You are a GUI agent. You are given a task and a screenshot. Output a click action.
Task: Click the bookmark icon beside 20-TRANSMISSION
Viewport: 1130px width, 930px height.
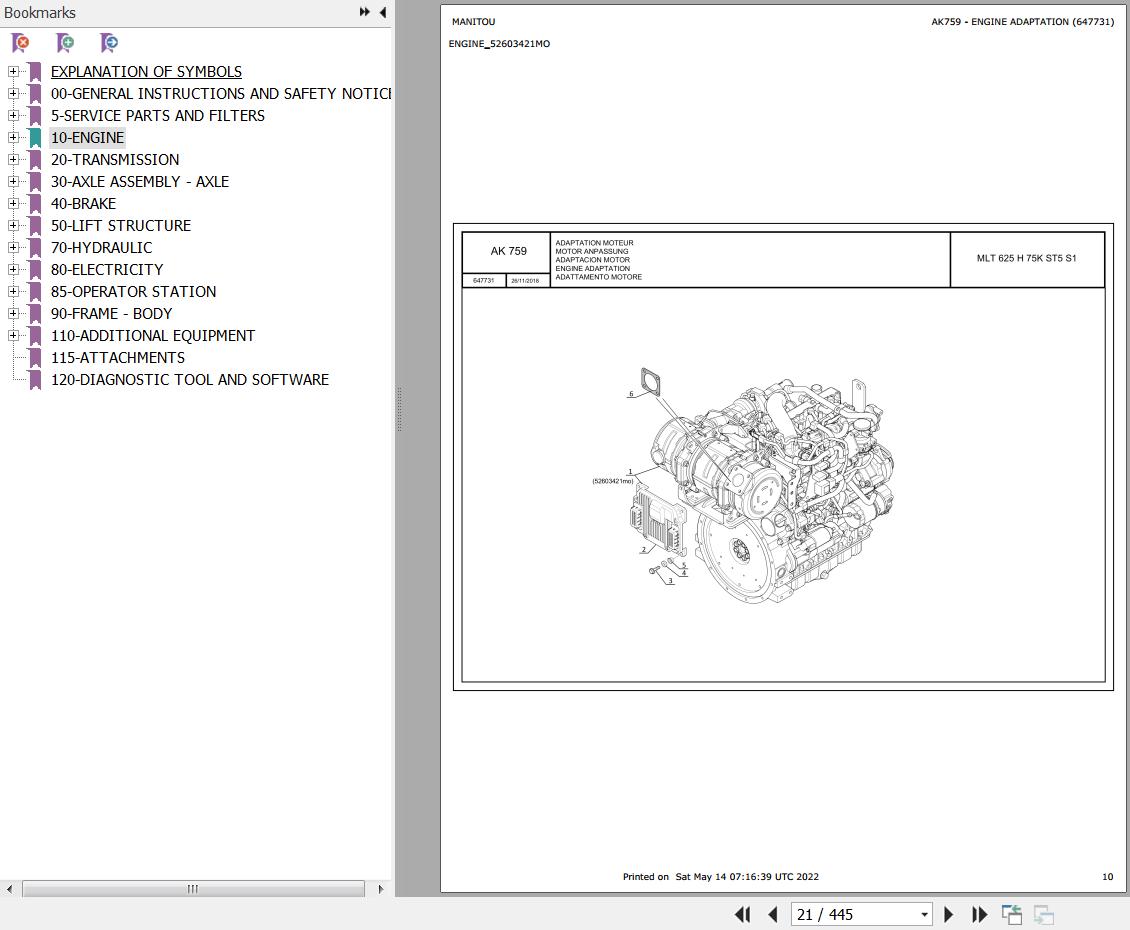coord(35,159)
